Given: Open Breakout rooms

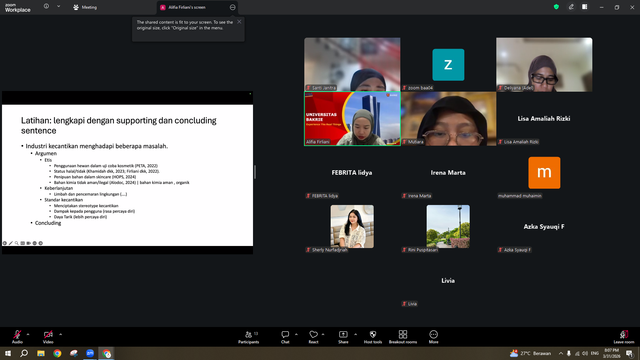Looking at the screenshot, I should 403,337.
